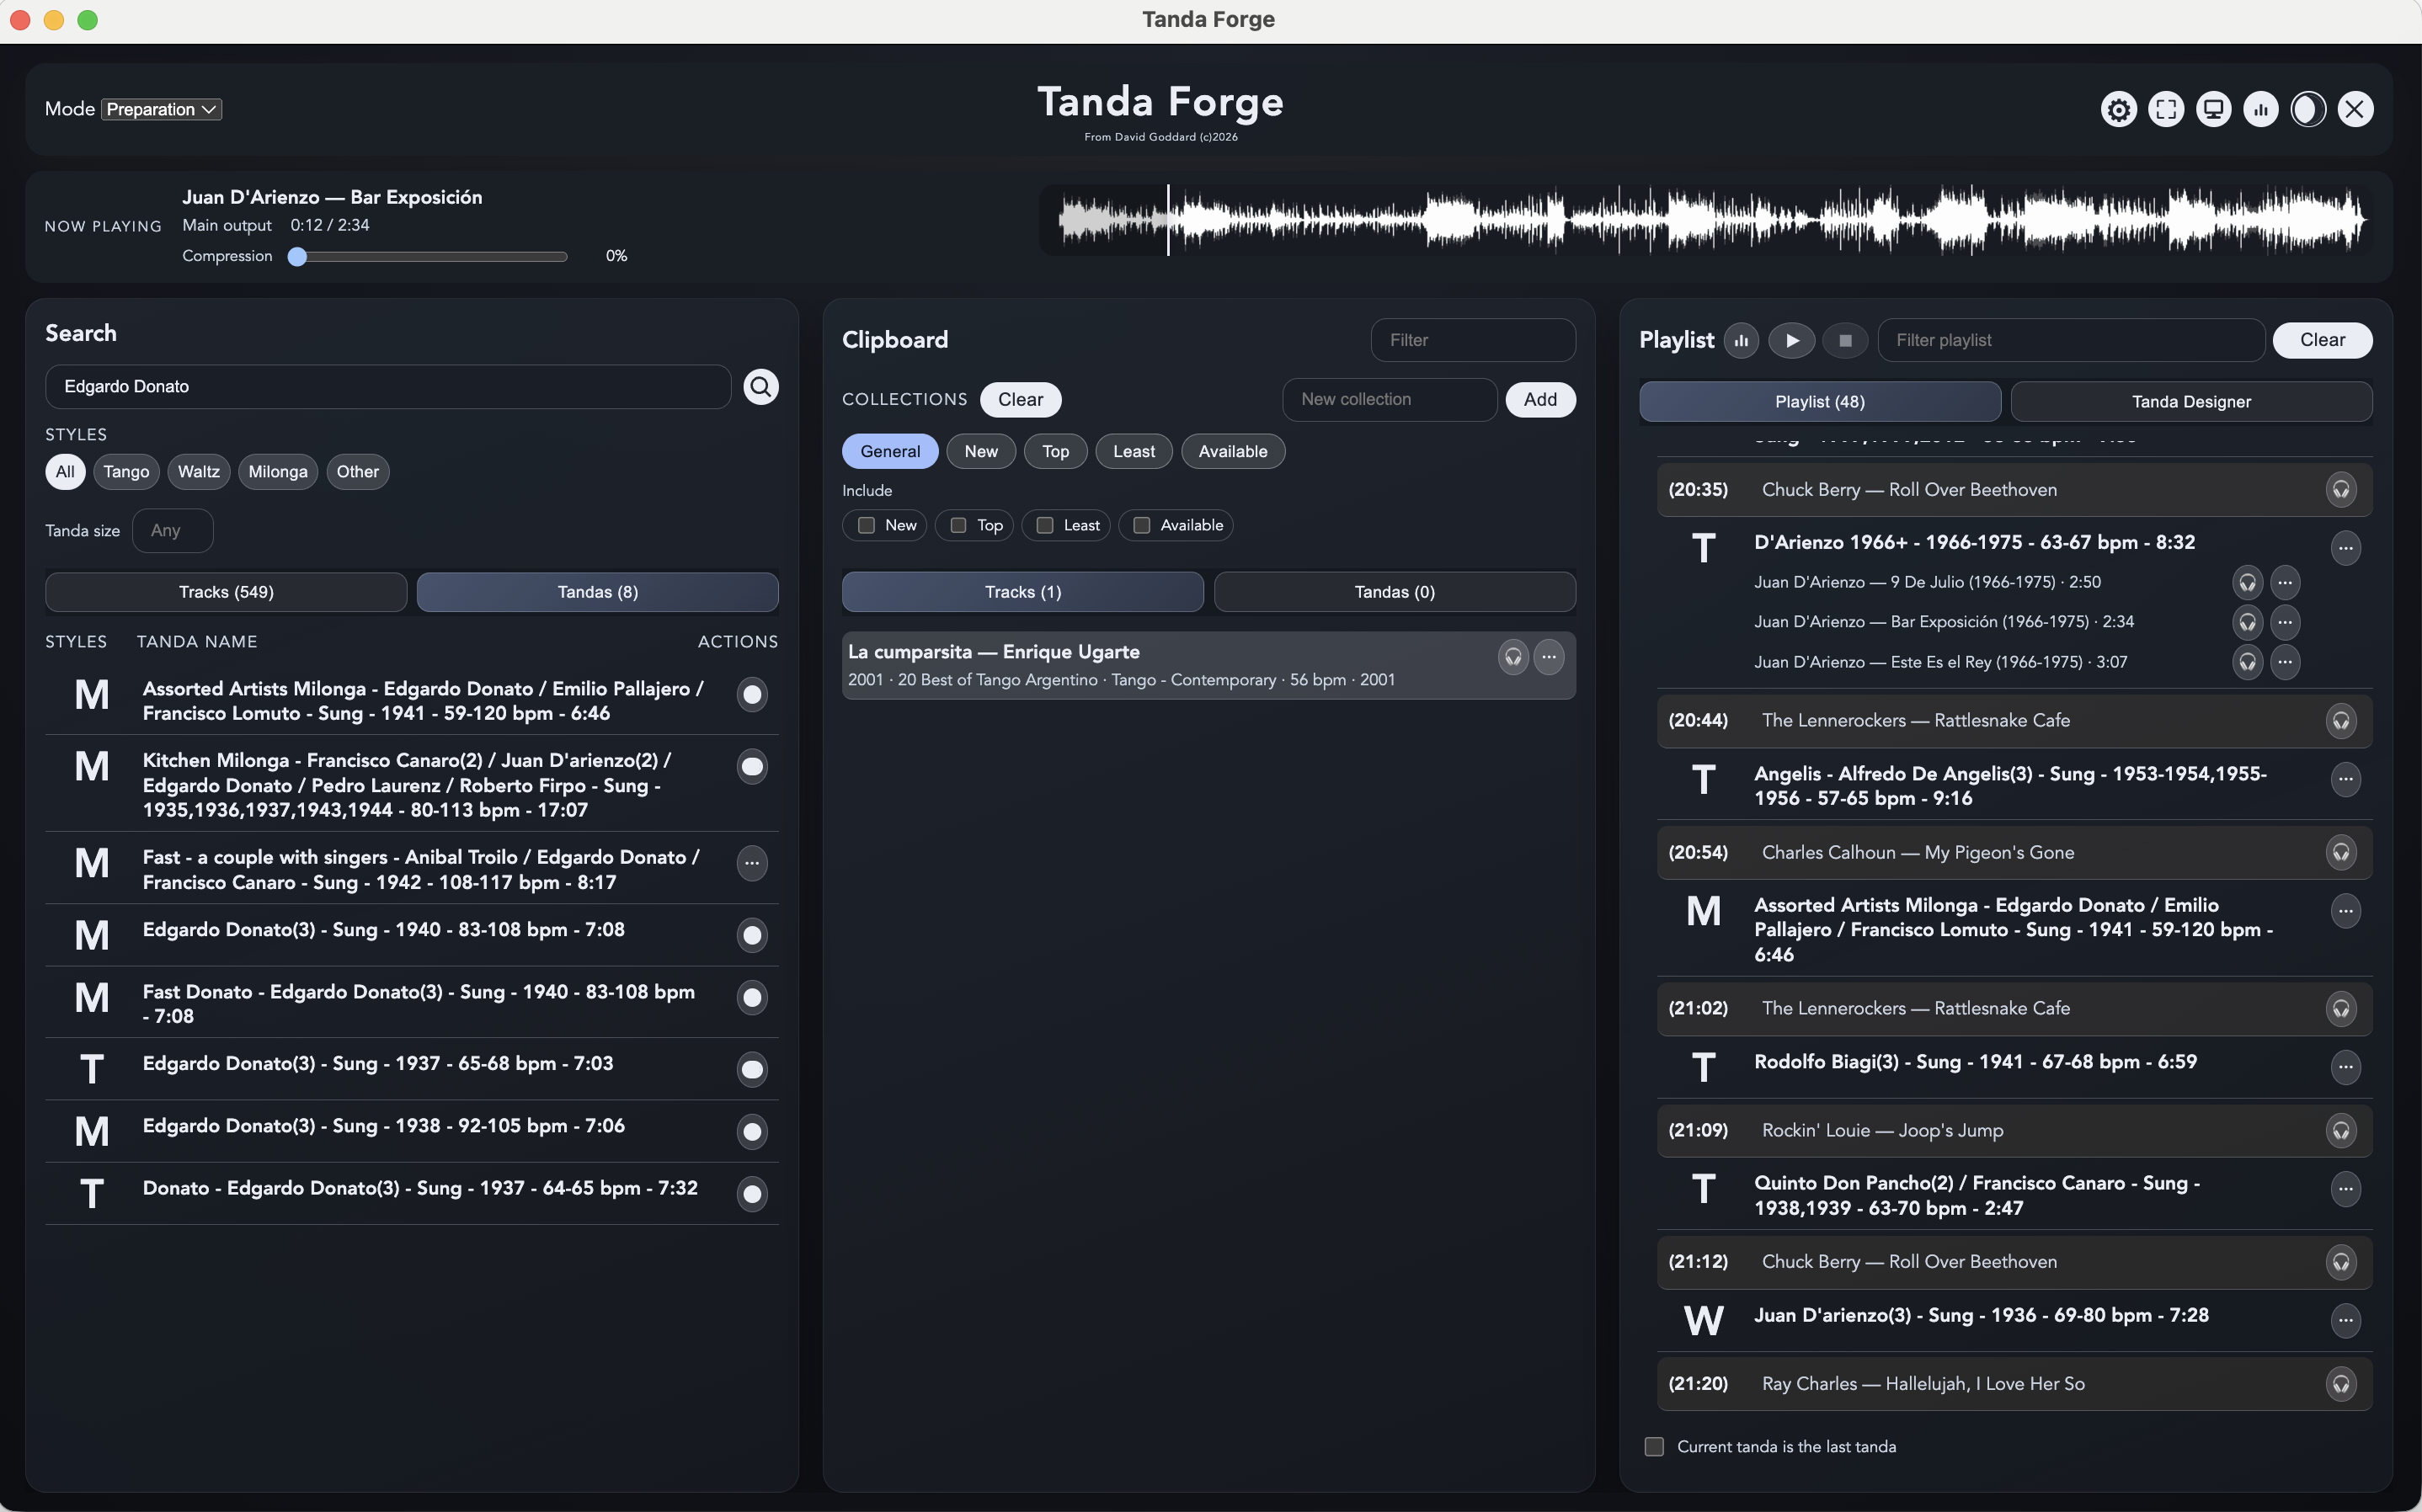2422x1512 pixels.
Task: Check the Include Available checkbox
Action: [1142, 526]
